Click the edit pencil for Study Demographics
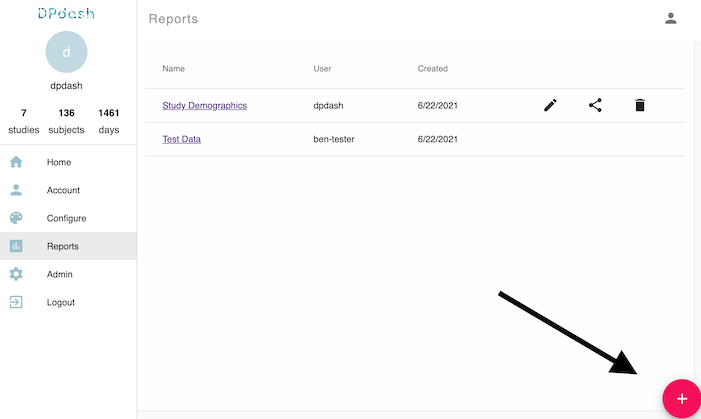This screenshot has height=419, width=701. 550,106
